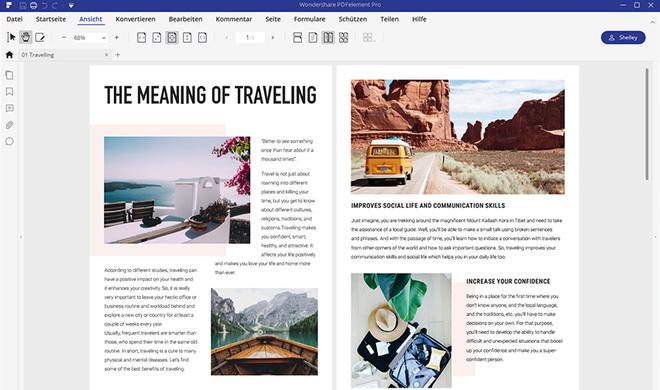The height and width of the screenshot is (390, 660).
Task: Open the Teilen tab
Action: coord(389,19)
